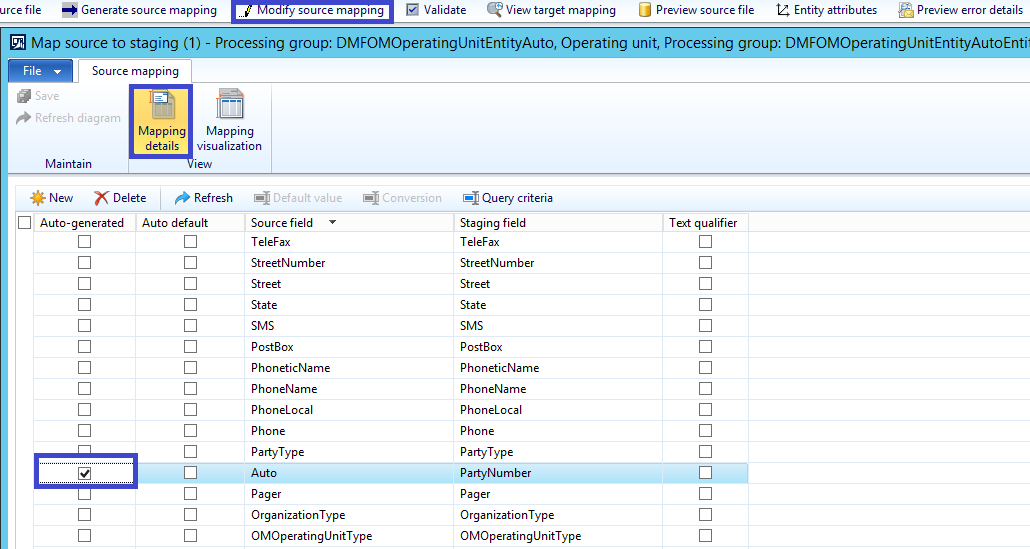Refresh the mapping grid
Screen dimensions: 1030x549
[x=204, y=198]
